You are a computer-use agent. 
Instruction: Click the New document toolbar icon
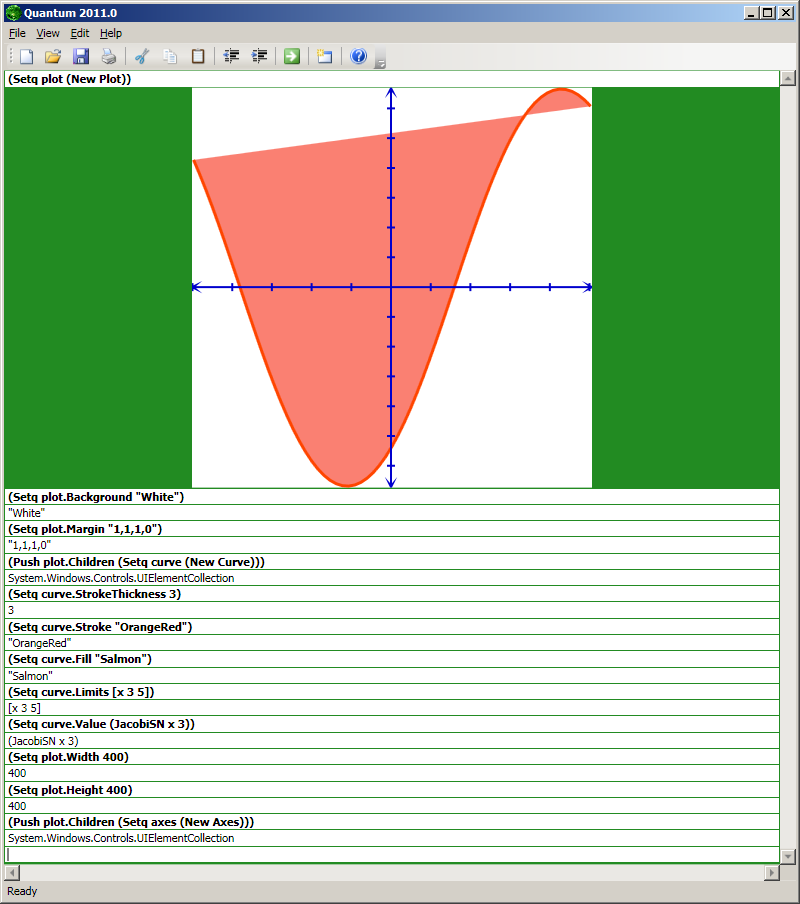pyautogui.click(x=26, y=56)
